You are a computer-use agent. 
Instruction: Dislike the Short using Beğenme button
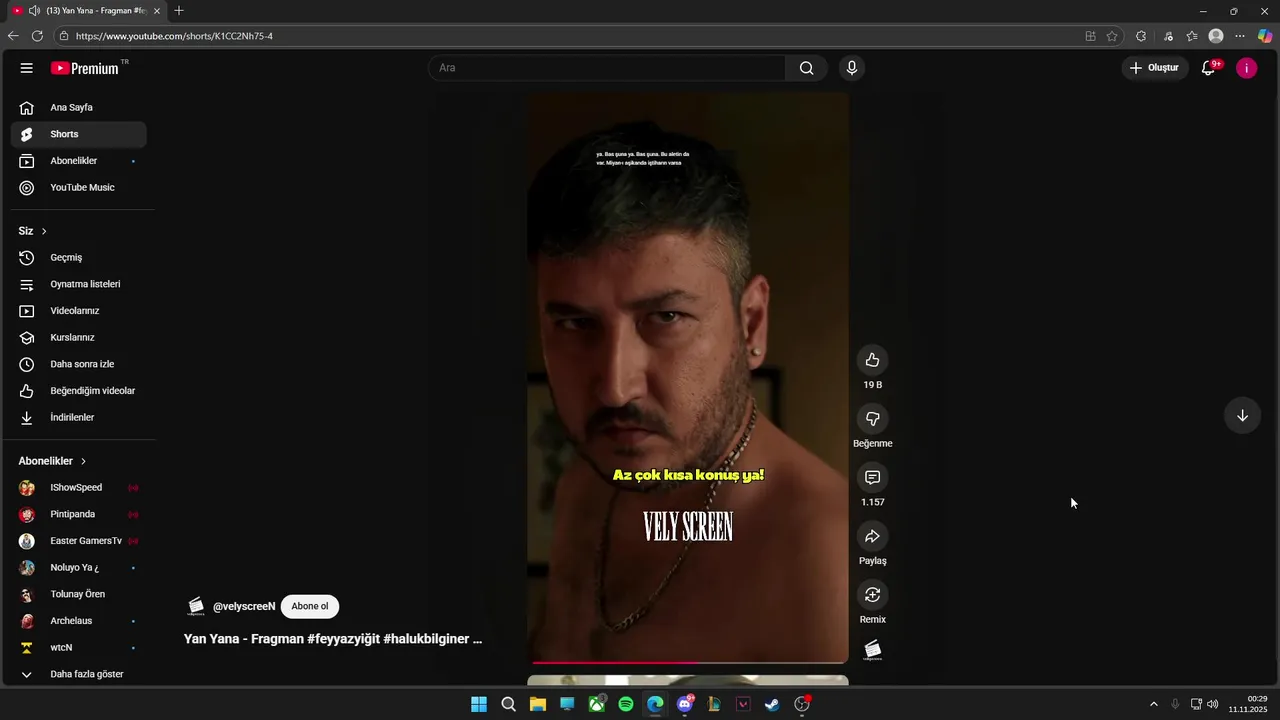pos(872,419)
